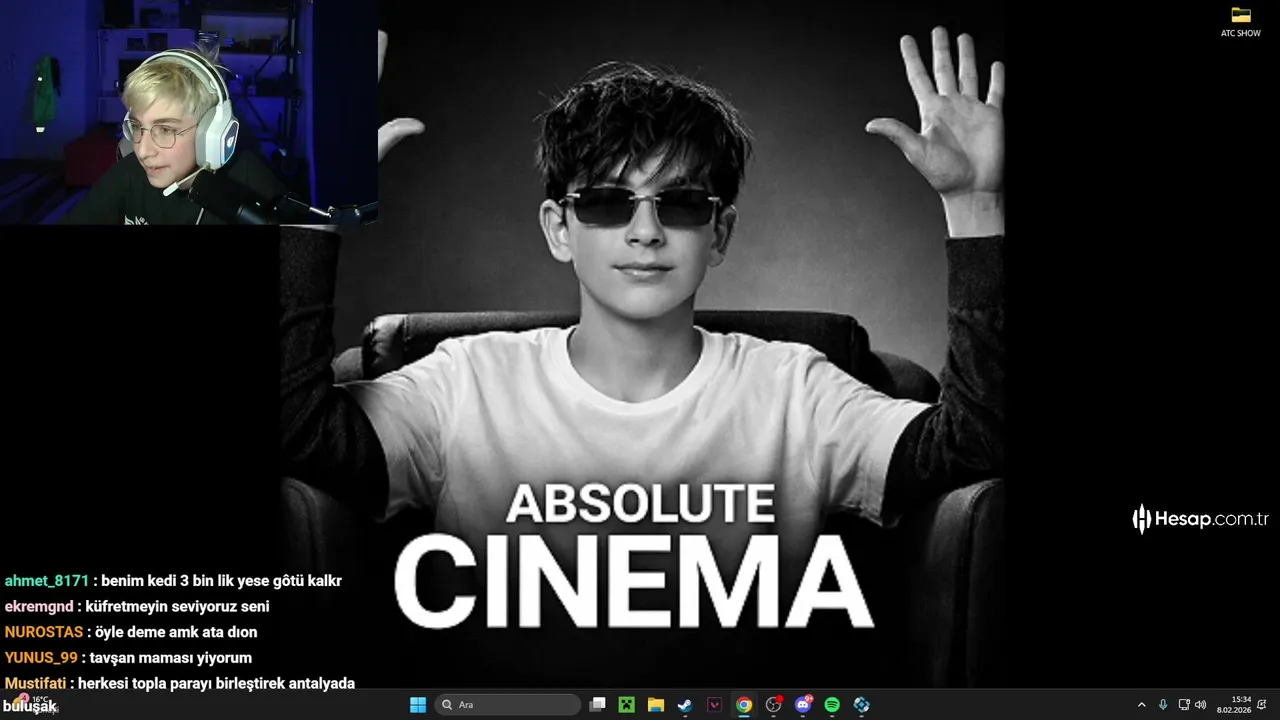Image resolution: width=1280 pixels, height=720 pixels.
Task: Open the volume speaker tray icon
Action: point(1201,705)
